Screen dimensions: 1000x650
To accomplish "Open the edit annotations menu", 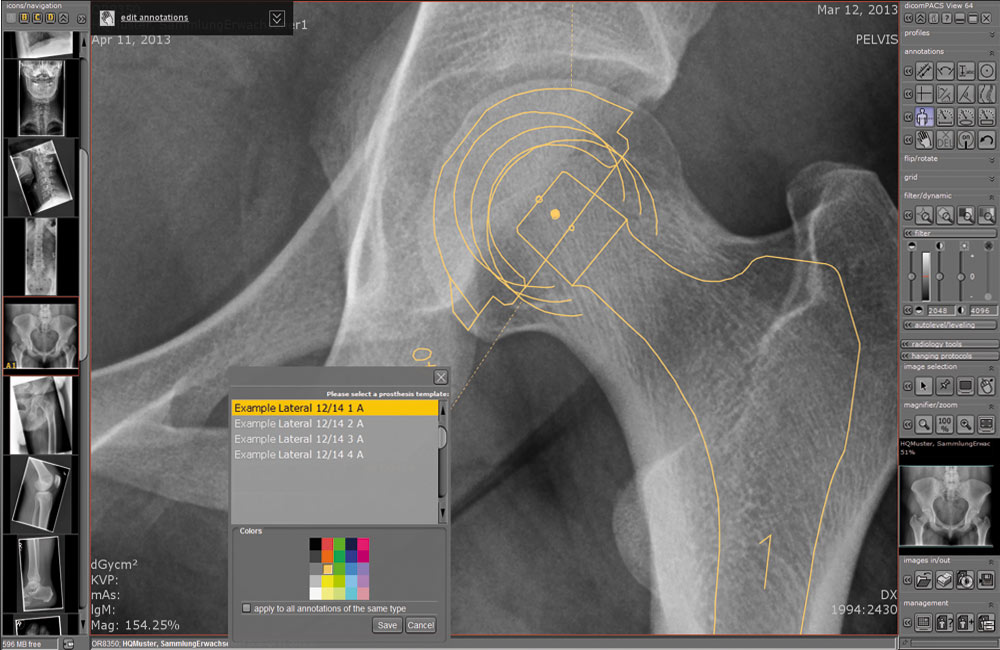I will pos(156,17).
